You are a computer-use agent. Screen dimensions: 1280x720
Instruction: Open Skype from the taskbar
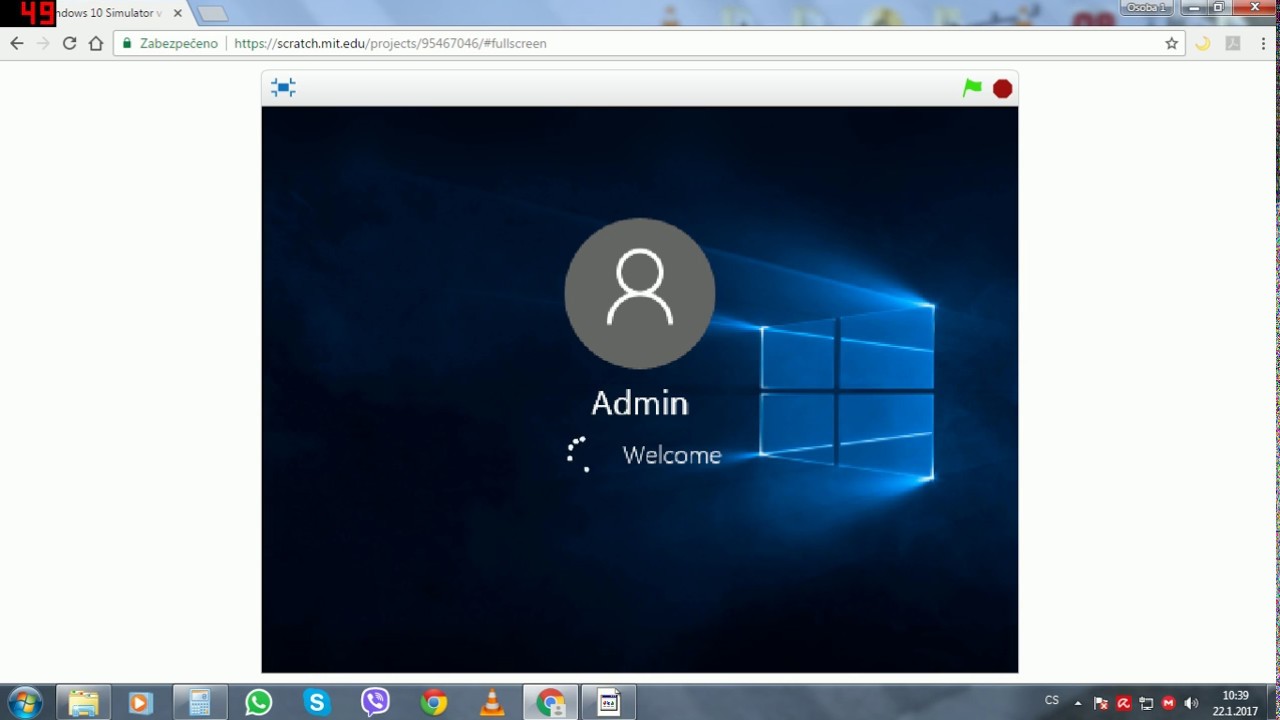(317, 703)
